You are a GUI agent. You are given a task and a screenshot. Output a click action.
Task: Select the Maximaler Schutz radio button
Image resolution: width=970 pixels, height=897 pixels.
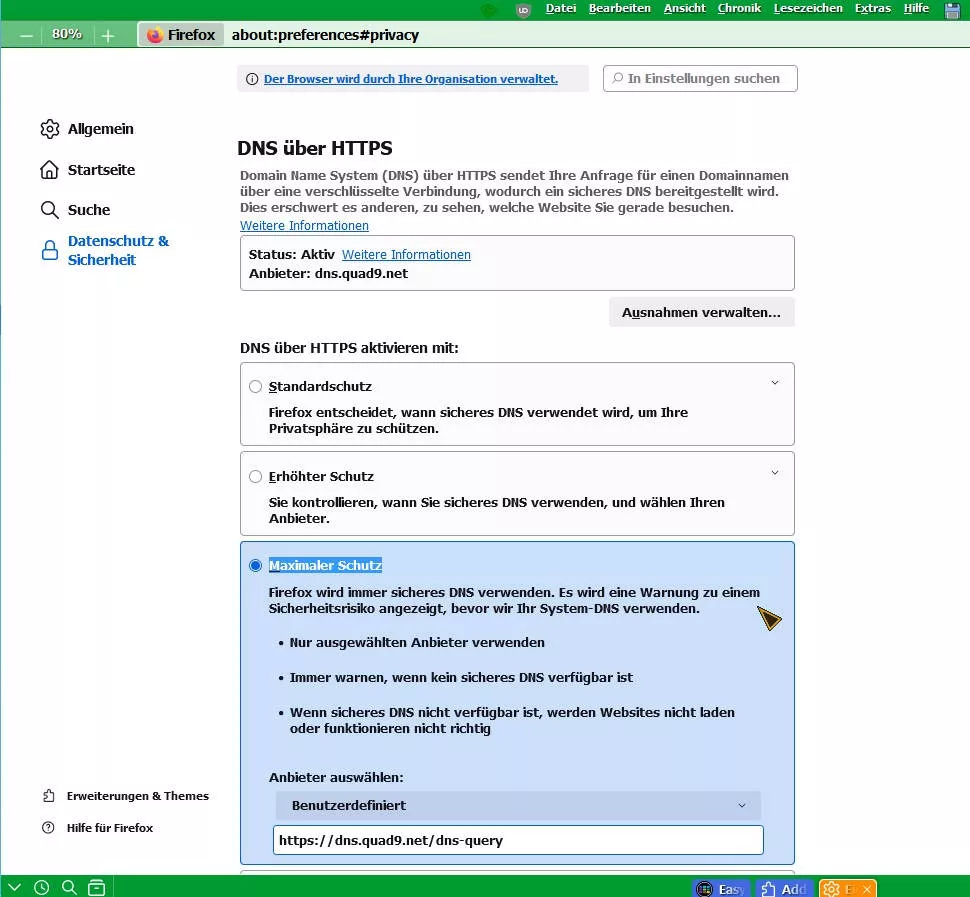255,565
